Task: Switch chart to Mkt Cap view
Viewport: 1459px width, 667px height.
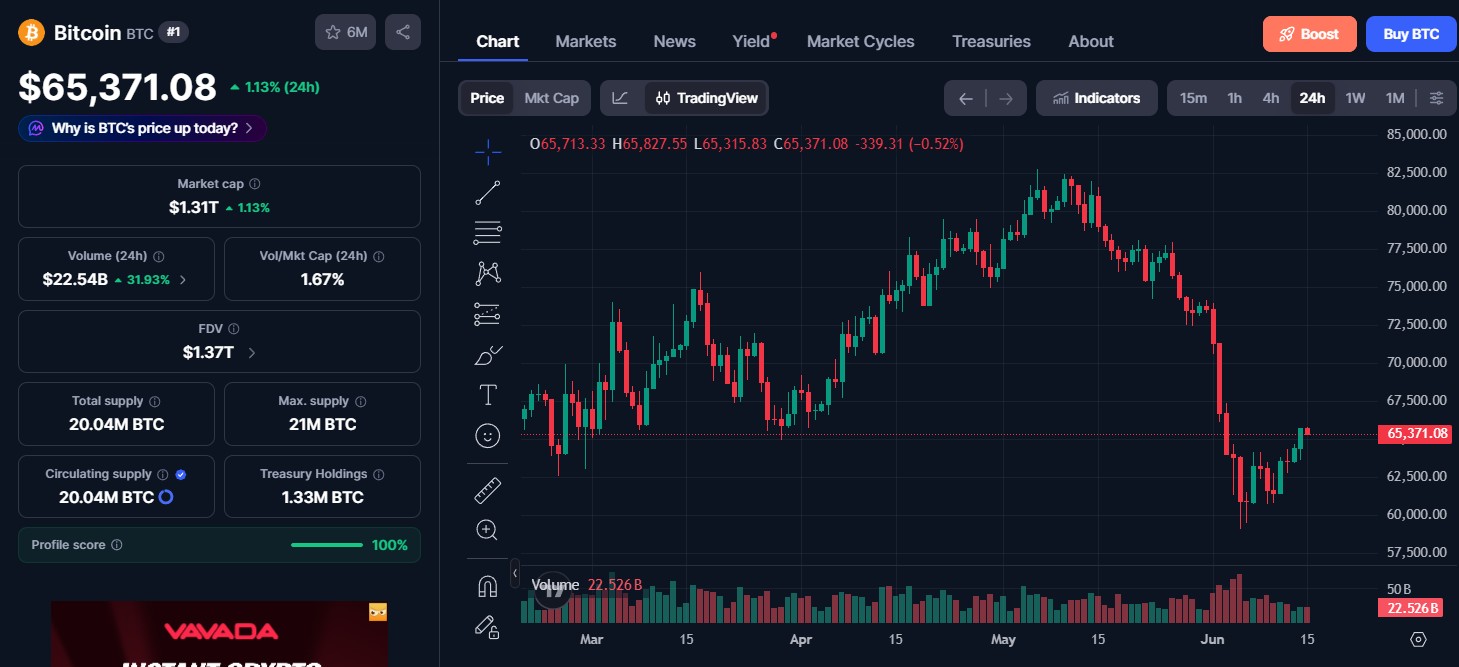Action: [552, 98]
